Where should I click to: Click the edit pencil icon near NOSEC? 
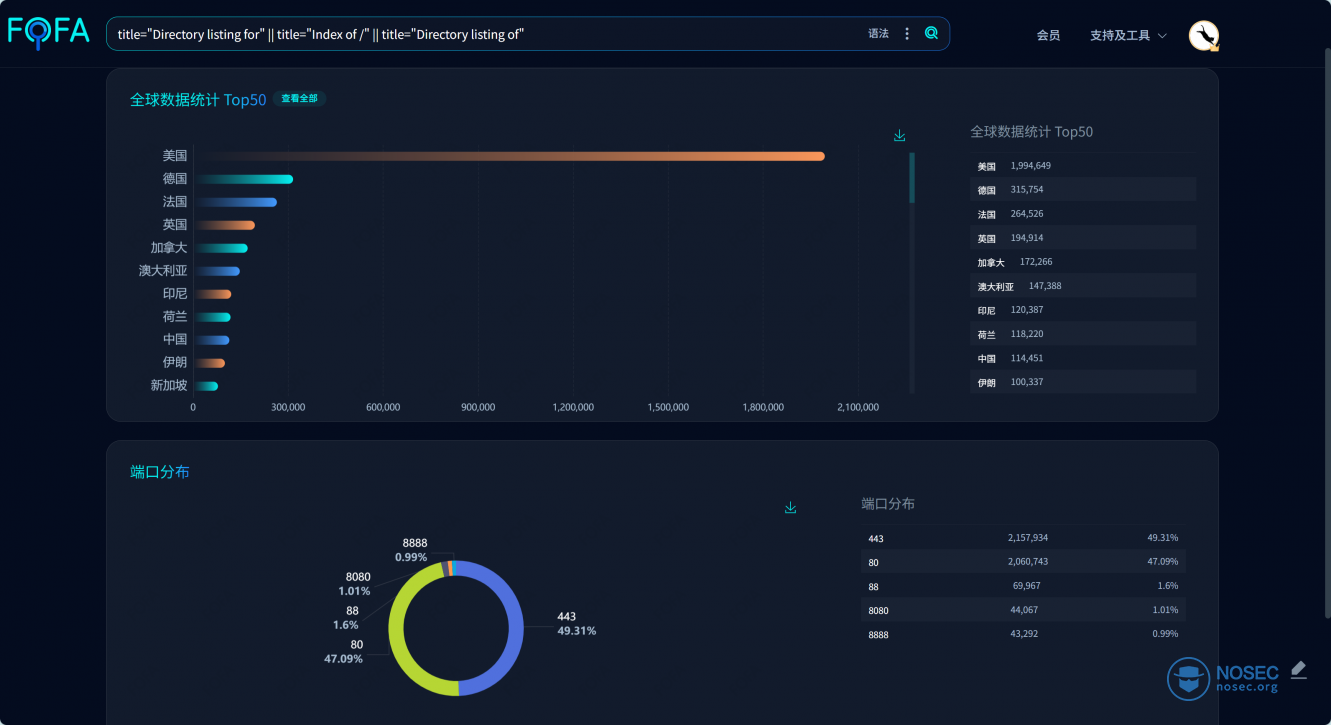(x=1298, y=670)
